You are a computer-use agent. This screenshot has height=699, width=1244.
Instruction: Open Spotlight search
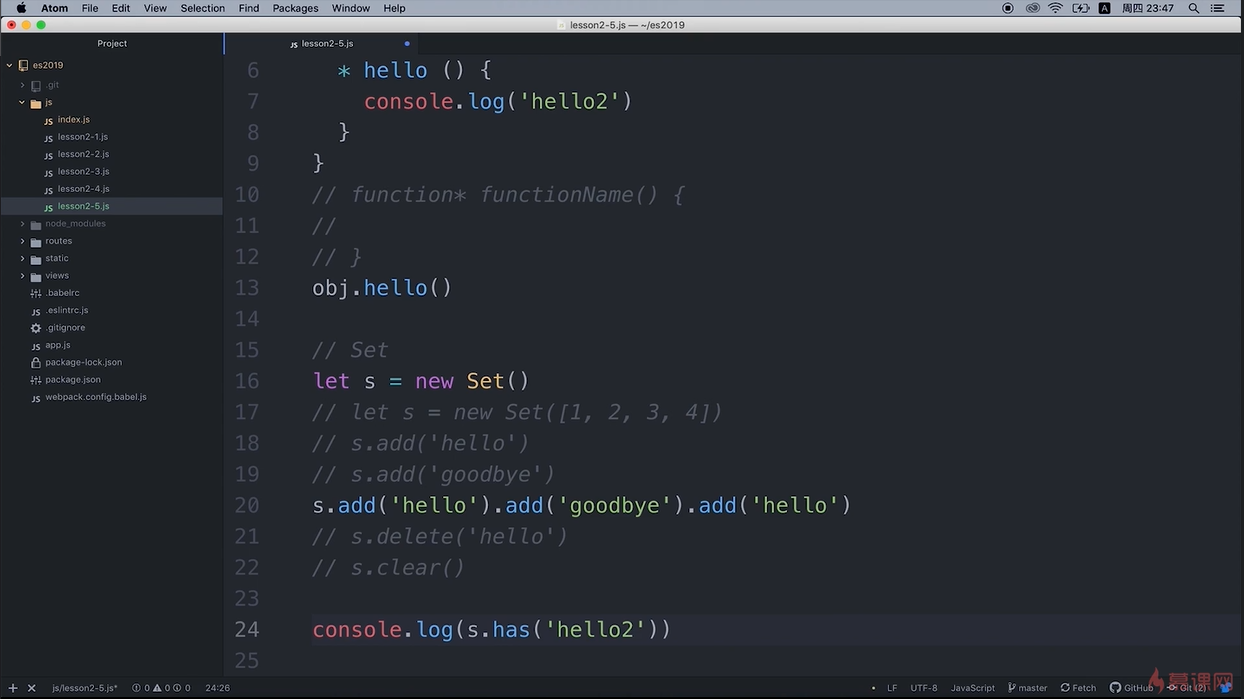point(1194,8)
